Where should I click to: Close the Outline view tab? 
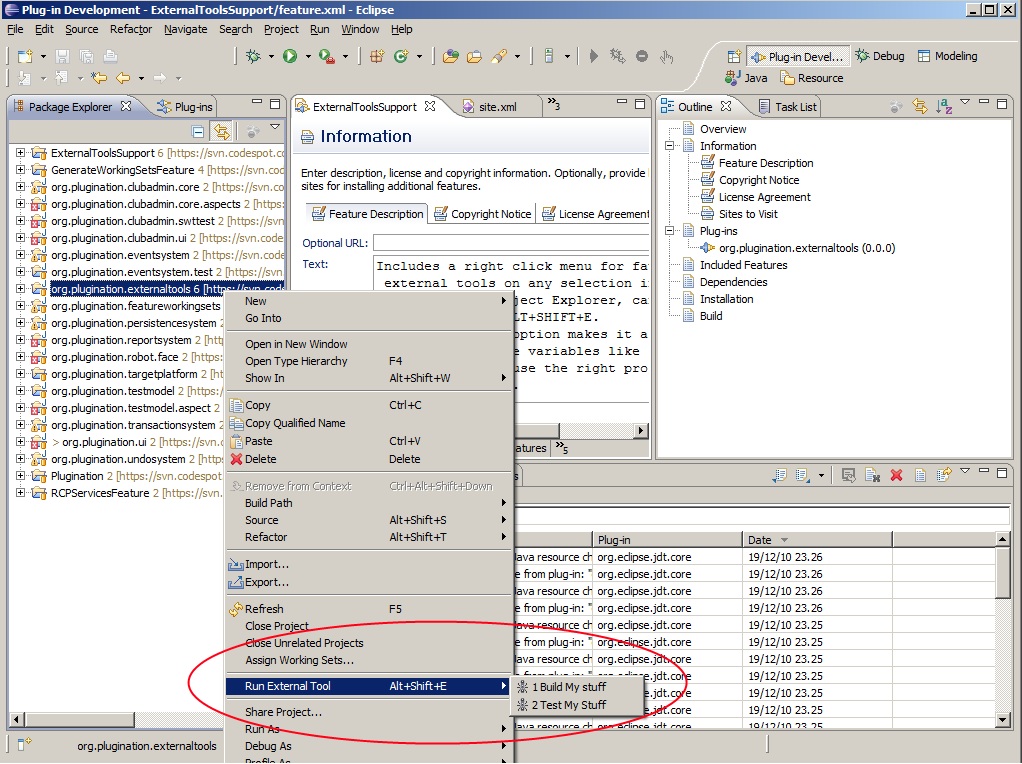pos(726,106)
